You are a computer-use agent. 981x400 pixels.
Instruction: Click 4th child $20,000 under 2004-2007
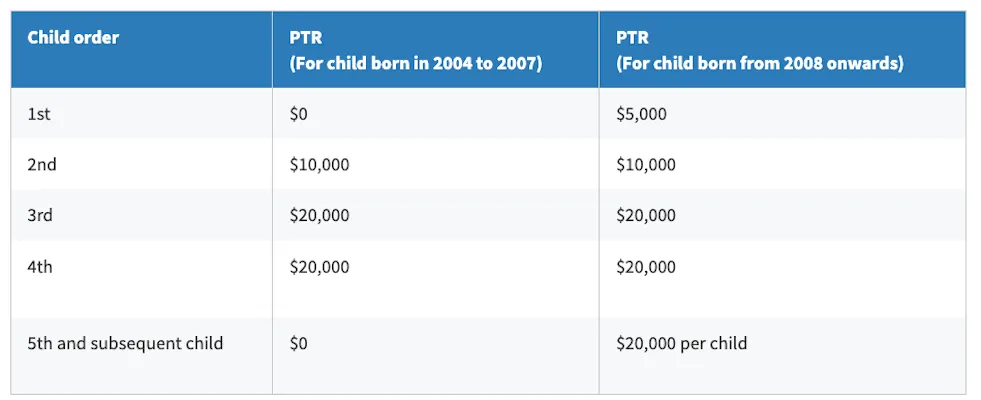pos(319,267)
